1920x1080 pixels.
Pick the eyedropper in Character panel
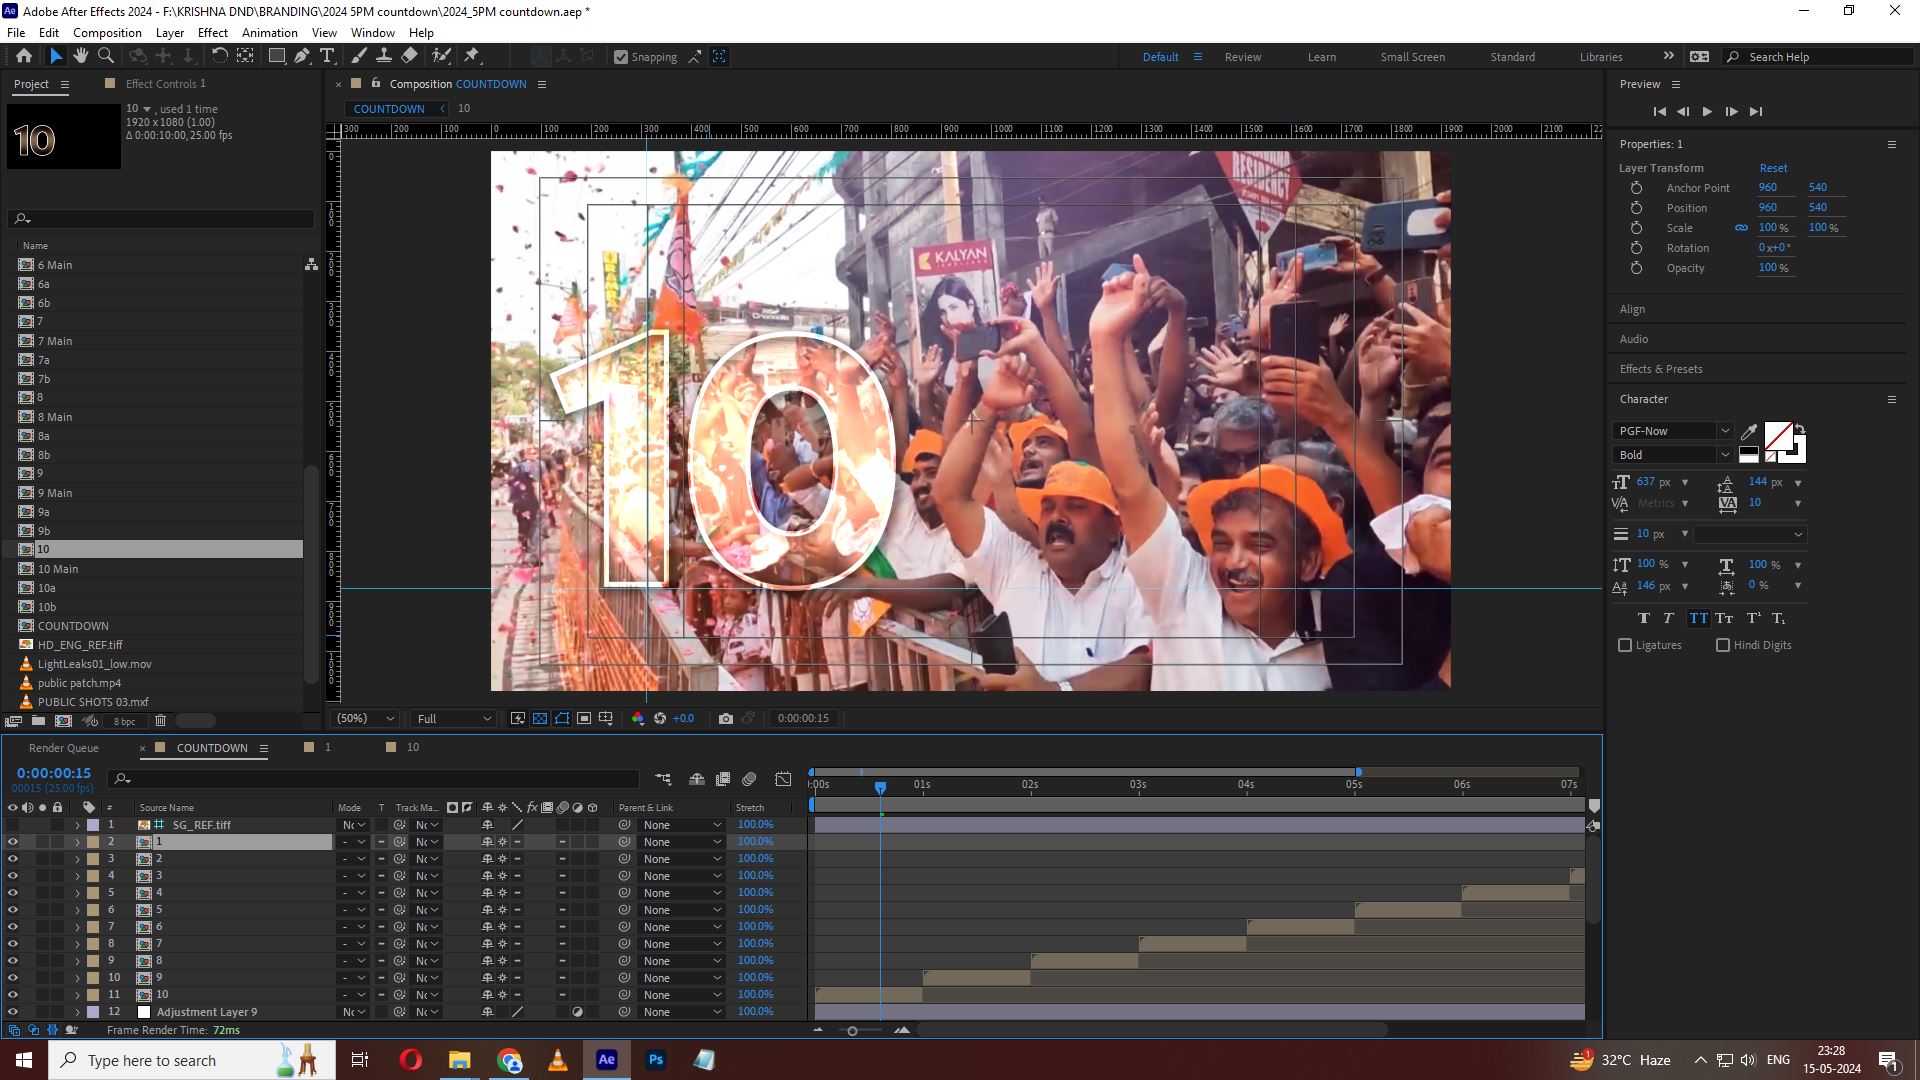coord(1749,432)
